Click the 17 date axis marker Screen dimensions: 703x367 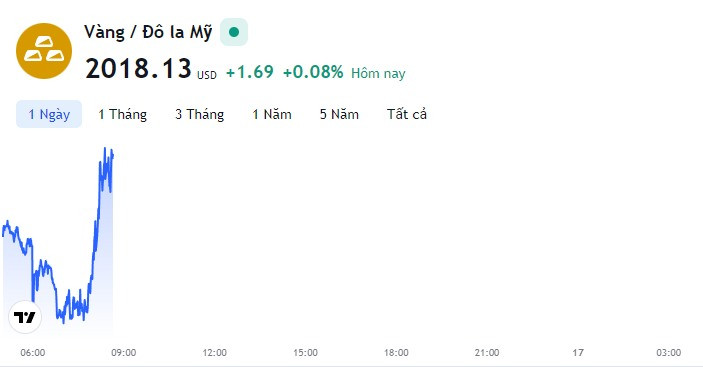coord(578,353)
